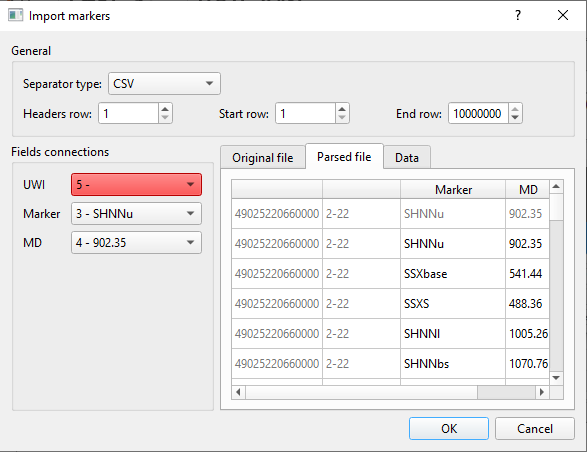Click the Marker column header
The height and width of the screenshot is (452, 587).
pos(453,189)
